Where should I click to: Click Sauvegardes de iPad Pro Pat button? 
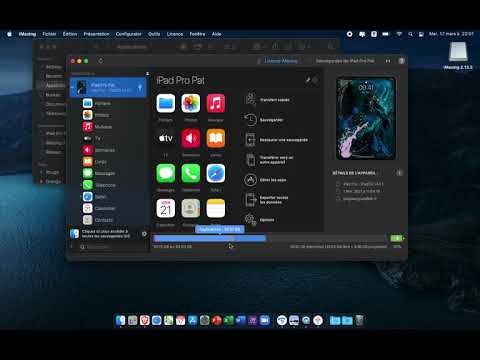pyautogui.click(x=345, y=61)
